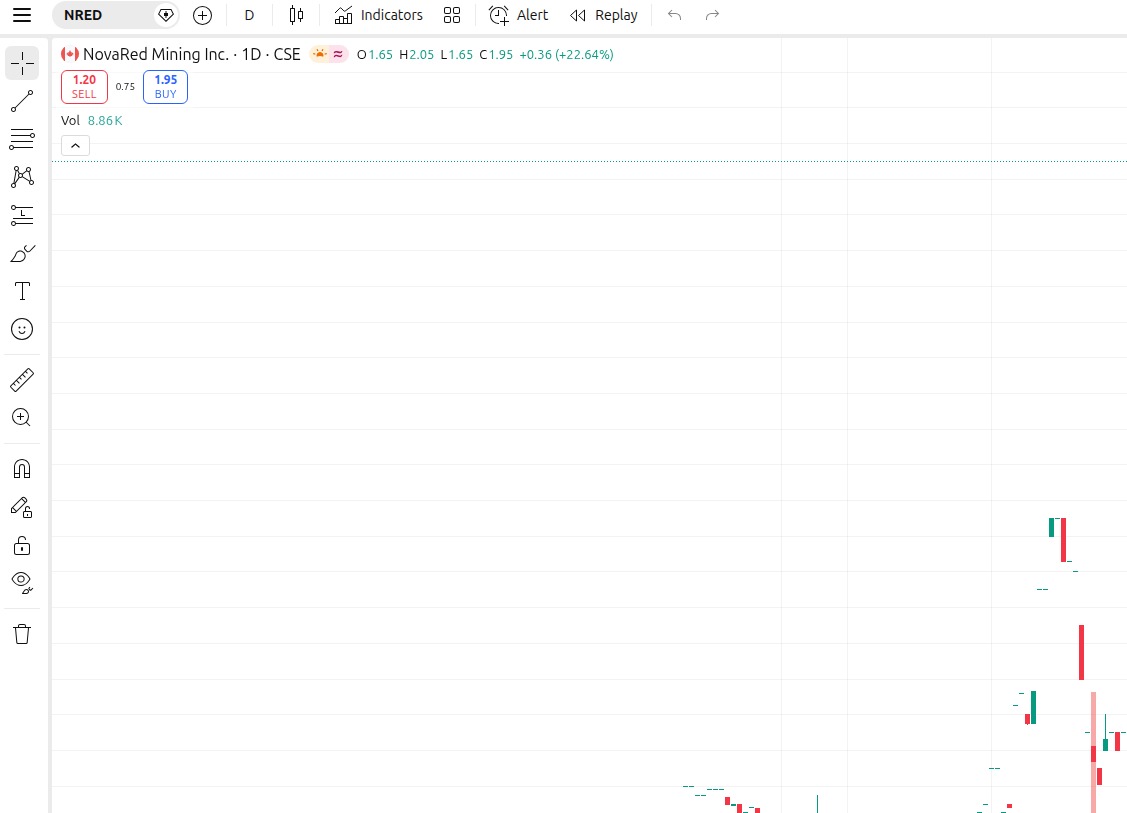Open the Indicators menu
Screen dimensions: 1127x813
[378, 15]
